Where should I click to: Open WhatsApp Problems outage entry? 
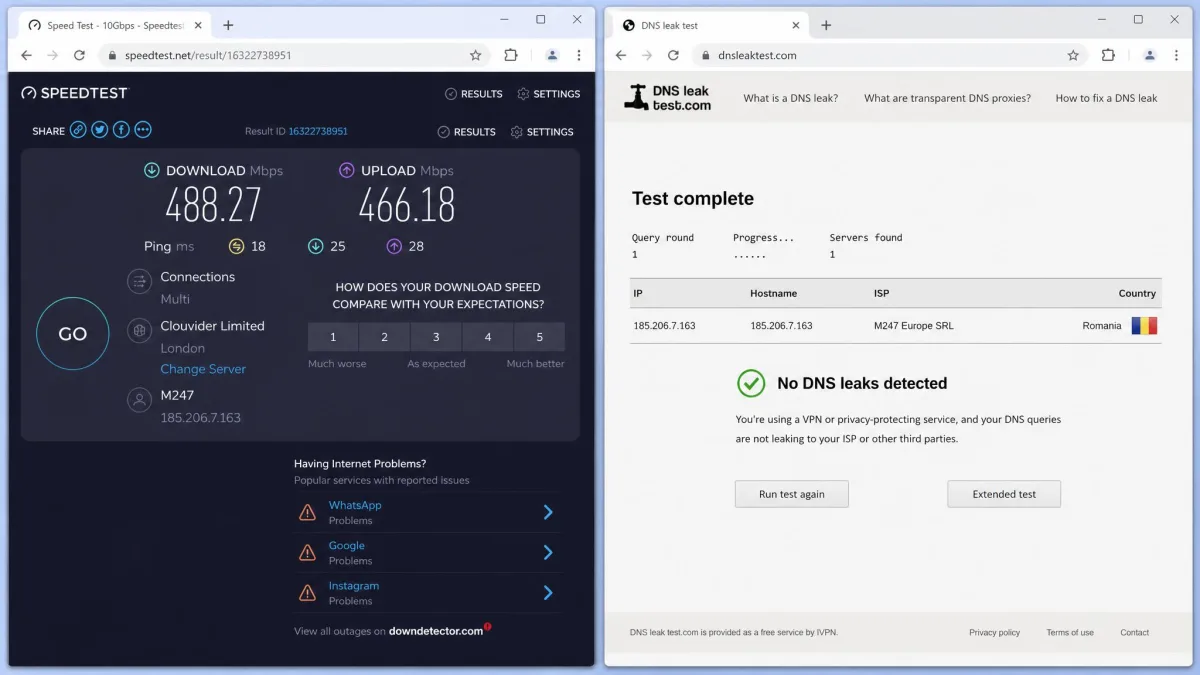coord(427,512)
